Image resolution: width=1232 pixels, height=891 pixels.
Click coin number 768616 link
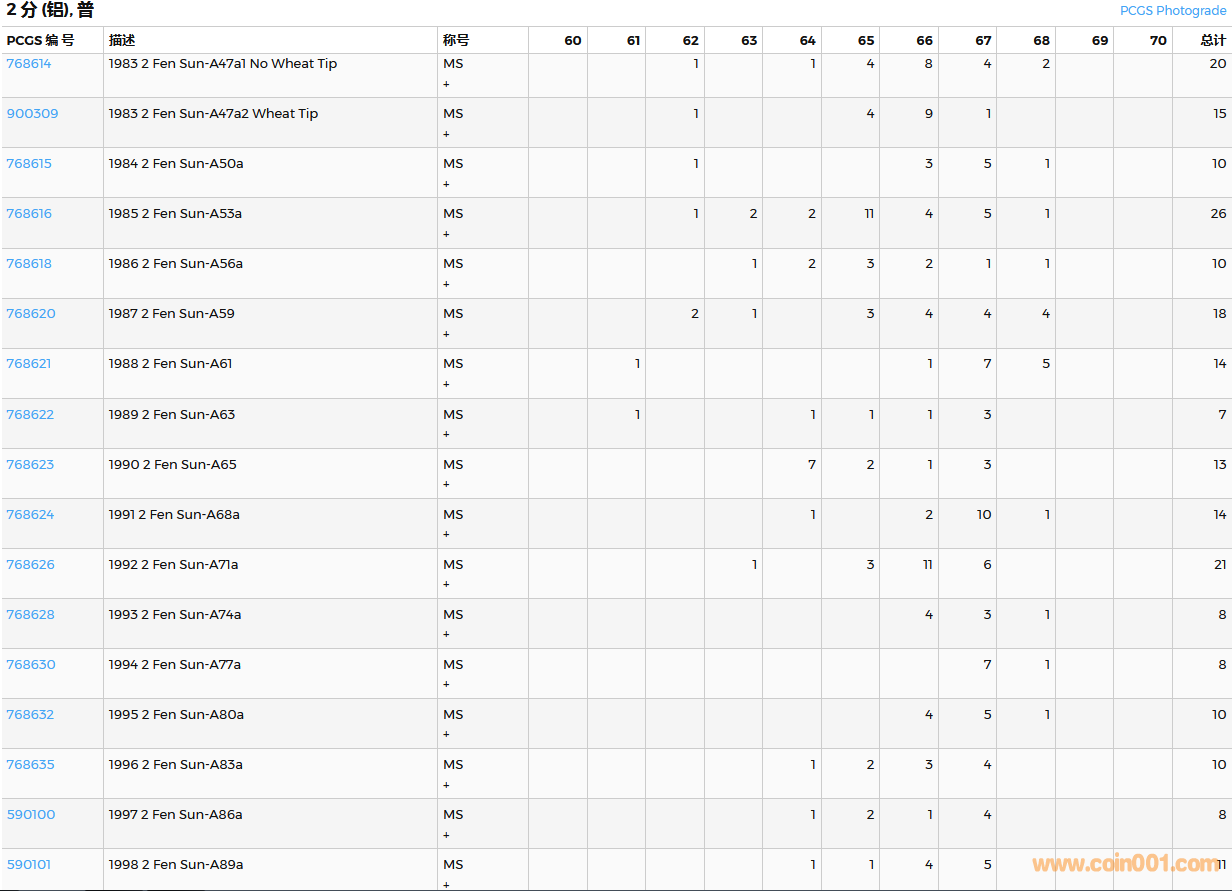pyautogui.click(x=29, y=214)
